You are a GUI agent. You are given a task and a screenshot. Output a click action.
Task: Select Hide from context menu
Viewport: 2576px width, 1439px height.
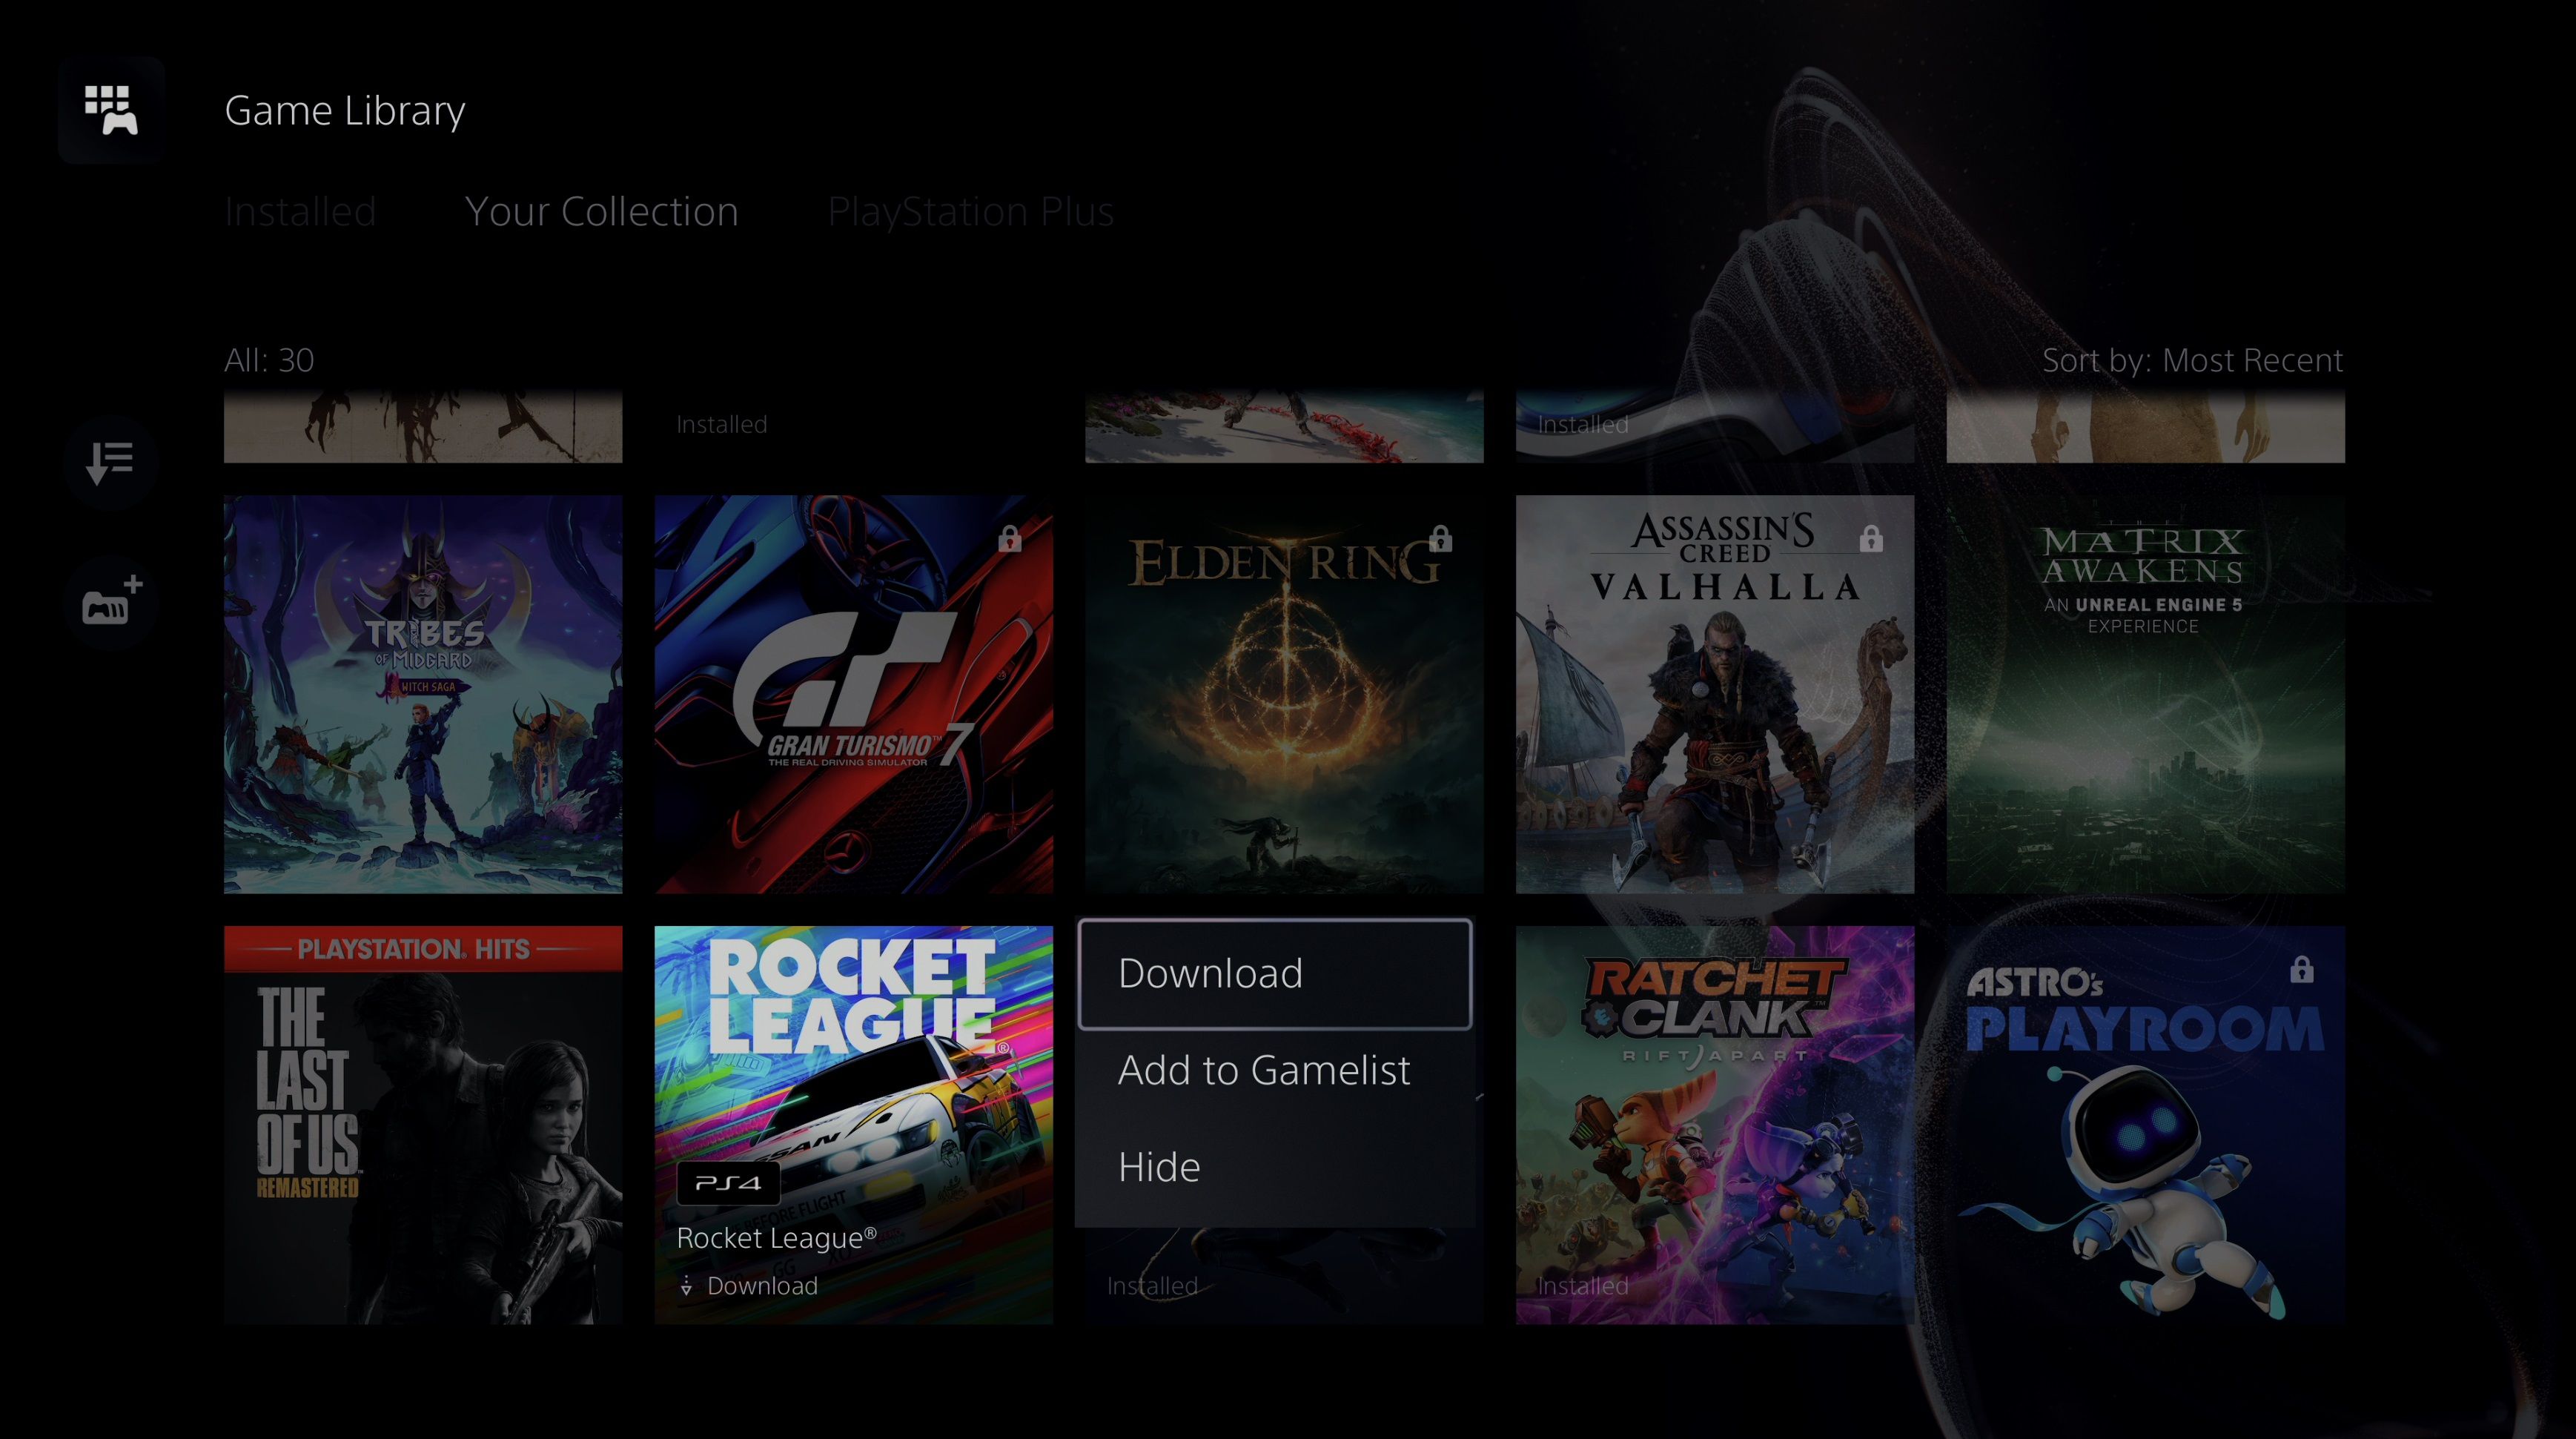1157,1166
